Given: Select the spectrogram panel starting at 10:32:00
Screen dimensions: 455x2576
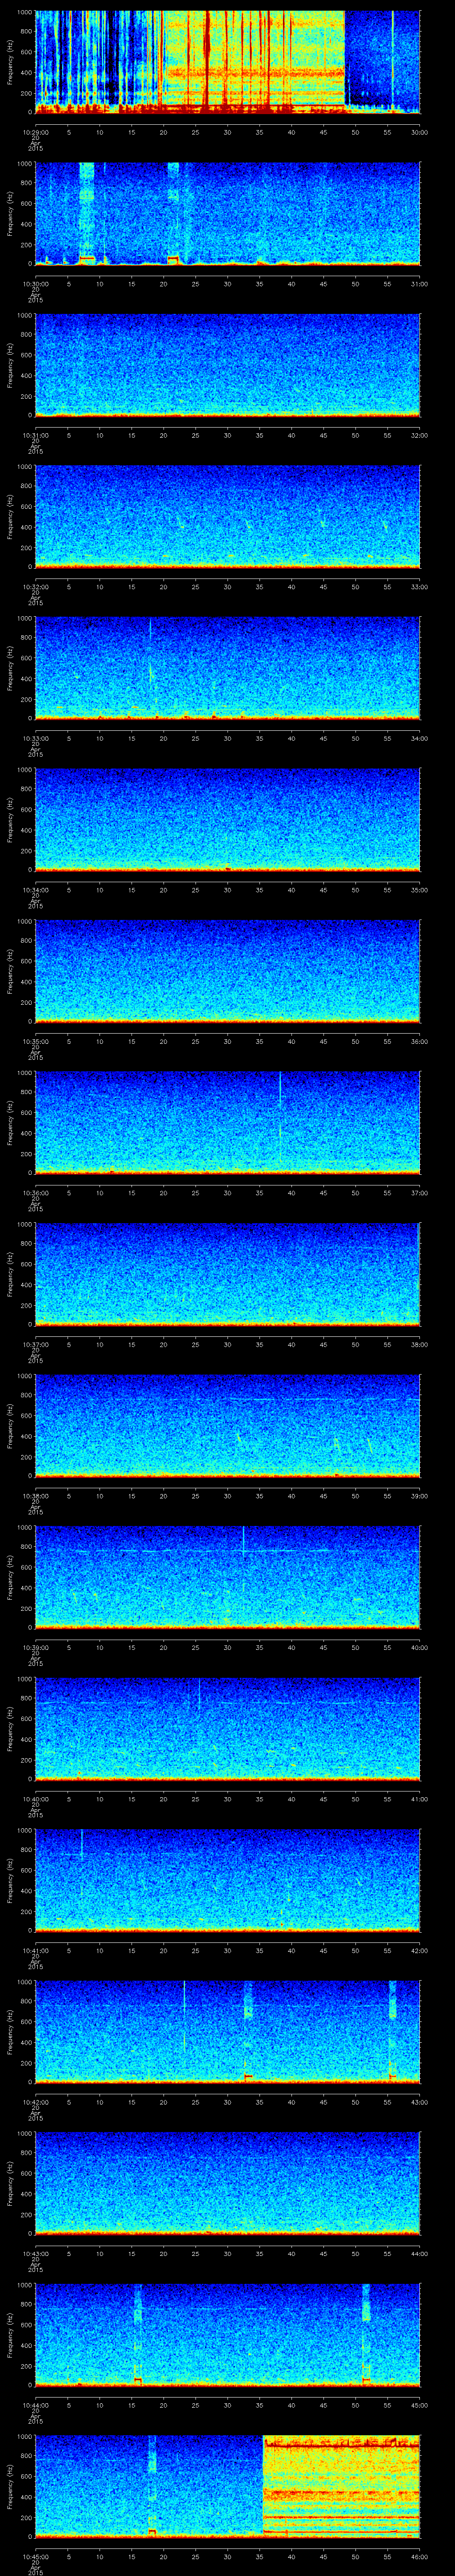Looking at the screenshot, I should tap(227, 516).
